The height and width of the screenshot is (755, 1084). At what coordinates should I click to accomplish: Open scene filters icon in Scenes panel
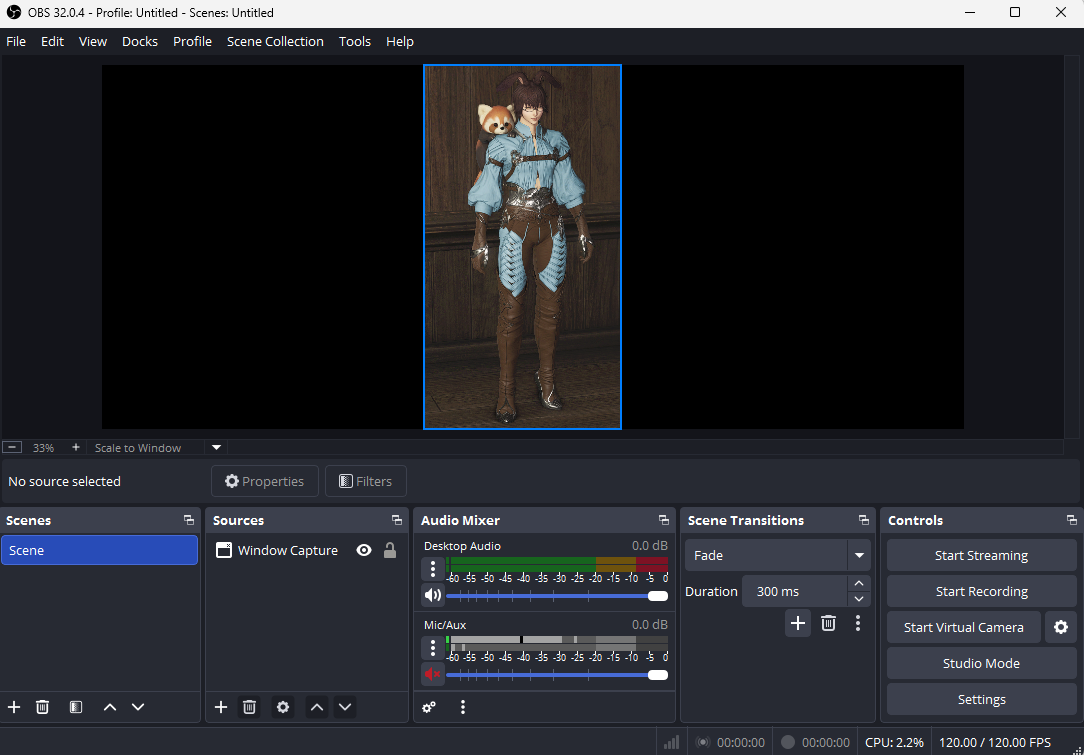pos(75,707)
